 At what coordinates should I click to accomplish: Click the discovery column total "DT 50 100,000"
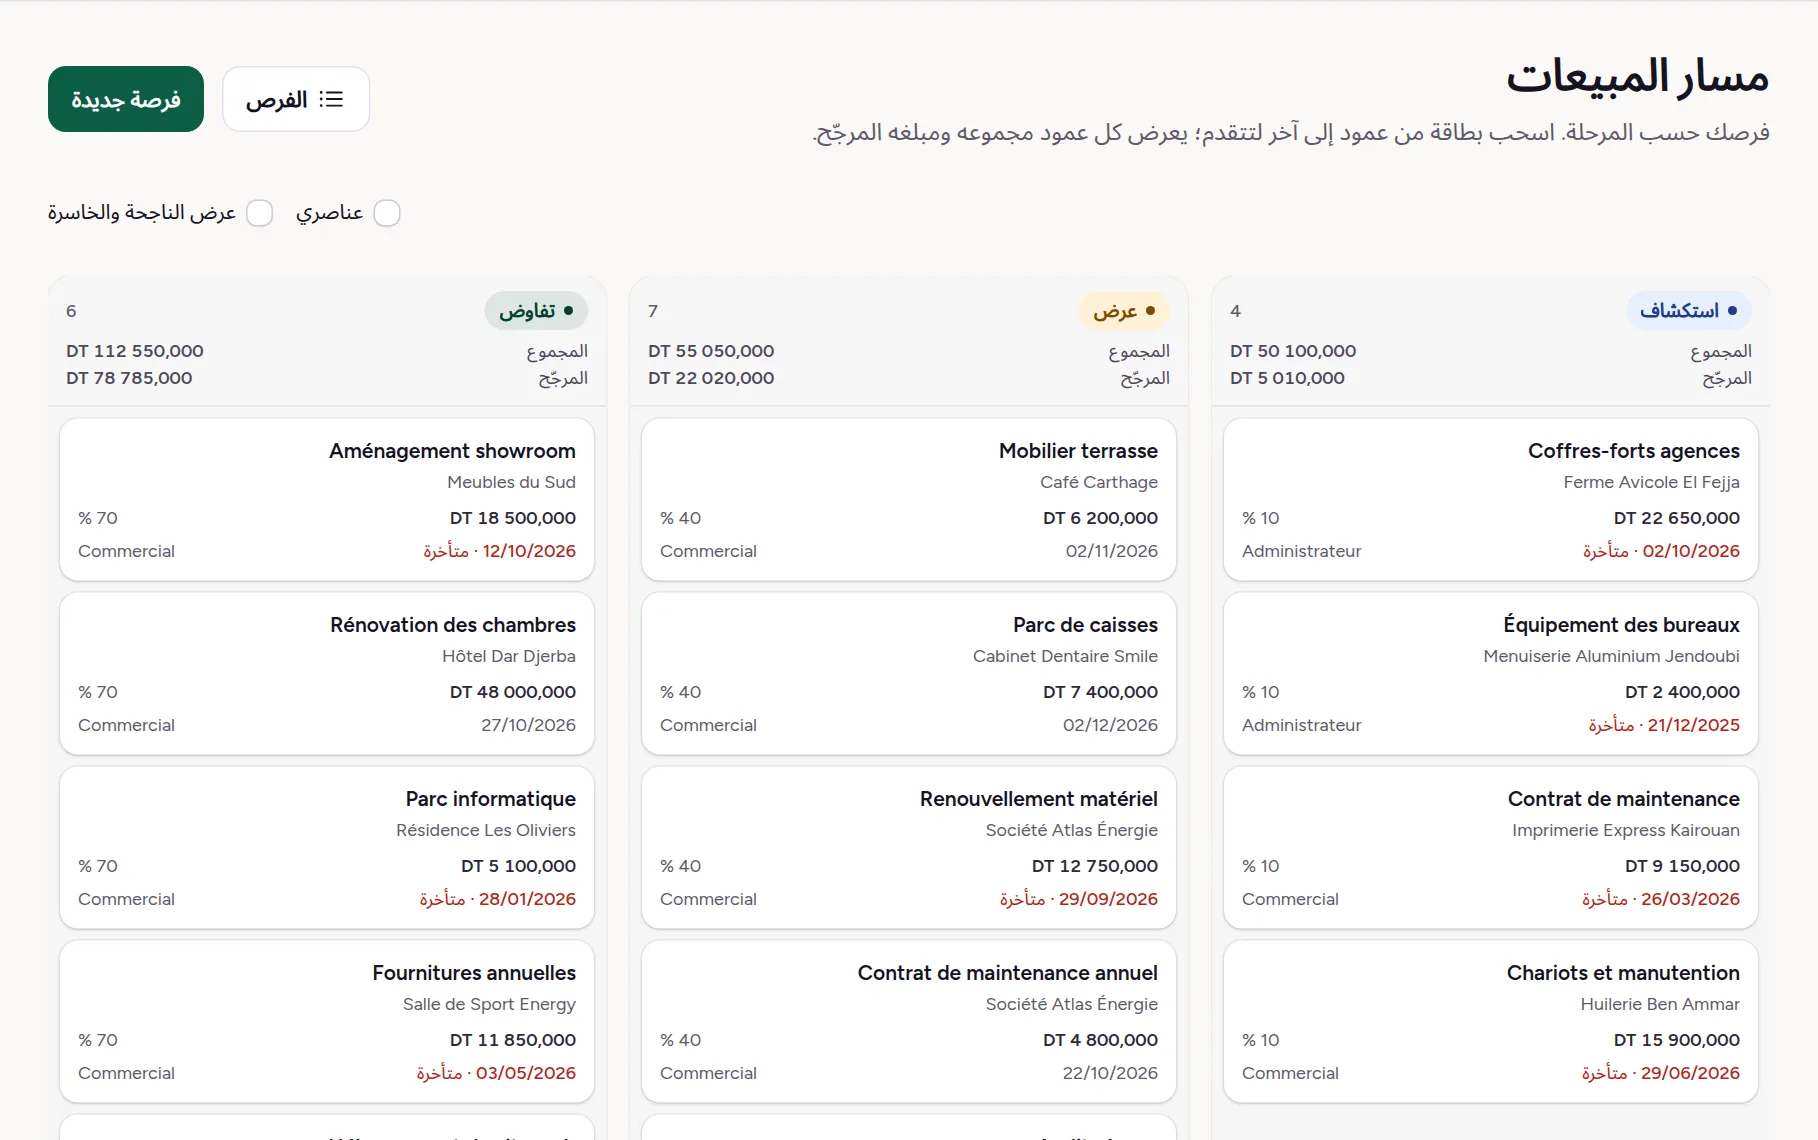pos(1293,351)
